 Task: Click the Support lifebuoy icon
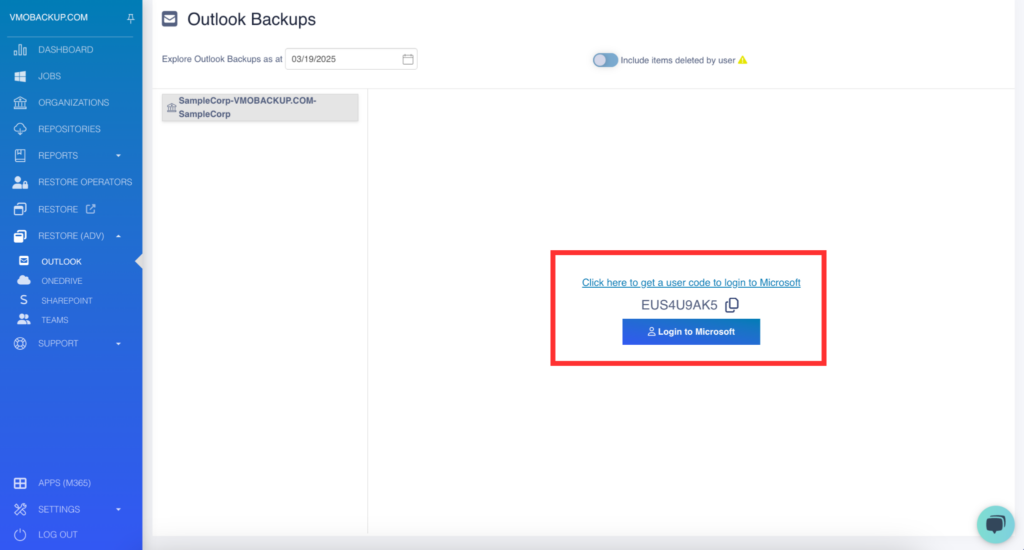point(20,344)
